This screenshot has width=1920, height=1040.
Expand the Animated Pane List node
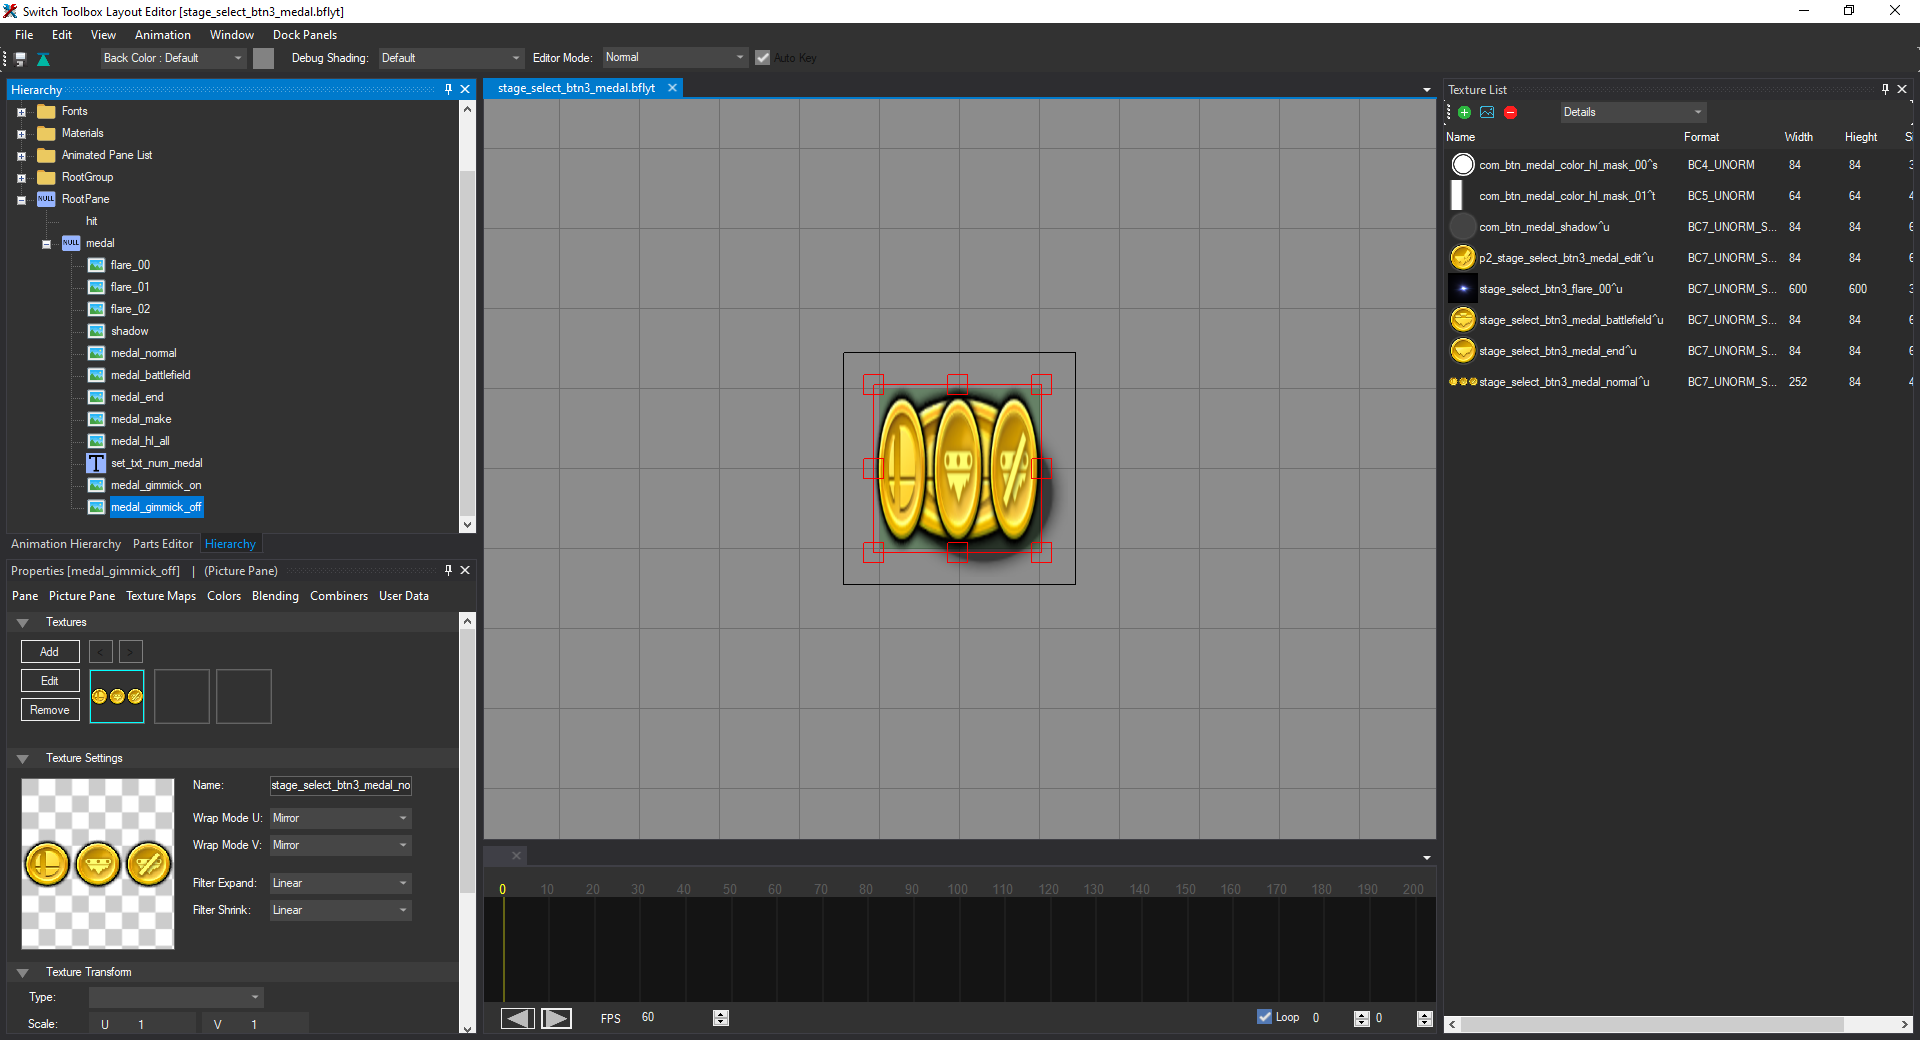(x=21, y=156)
